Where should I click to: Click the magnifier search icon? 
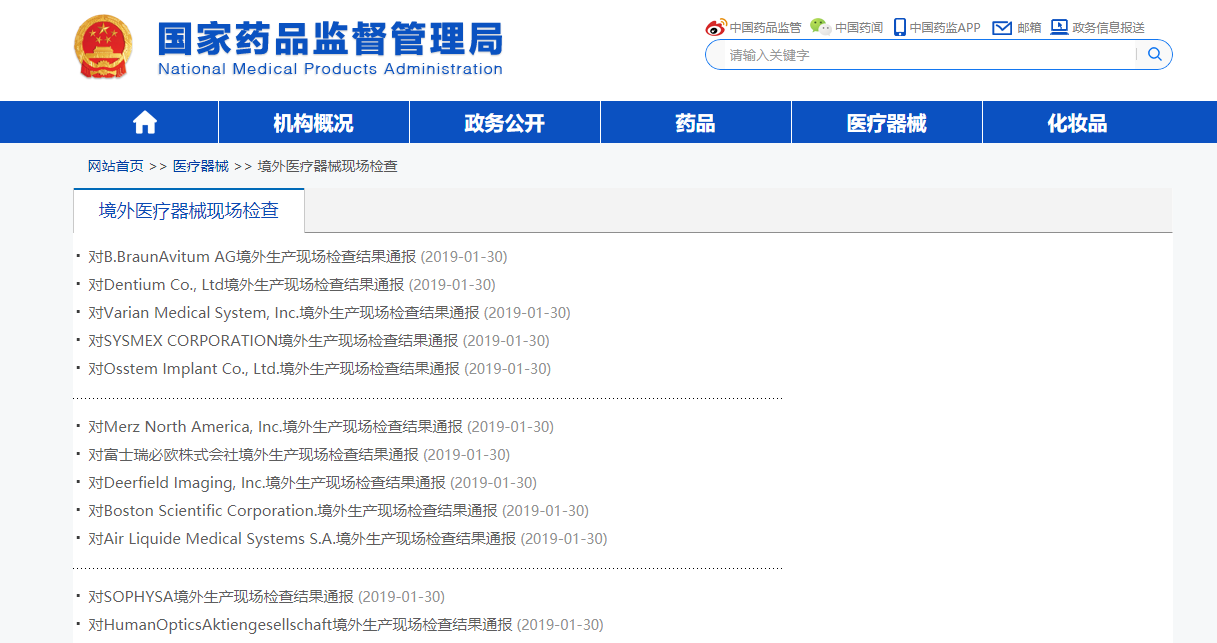point(1154,55)
